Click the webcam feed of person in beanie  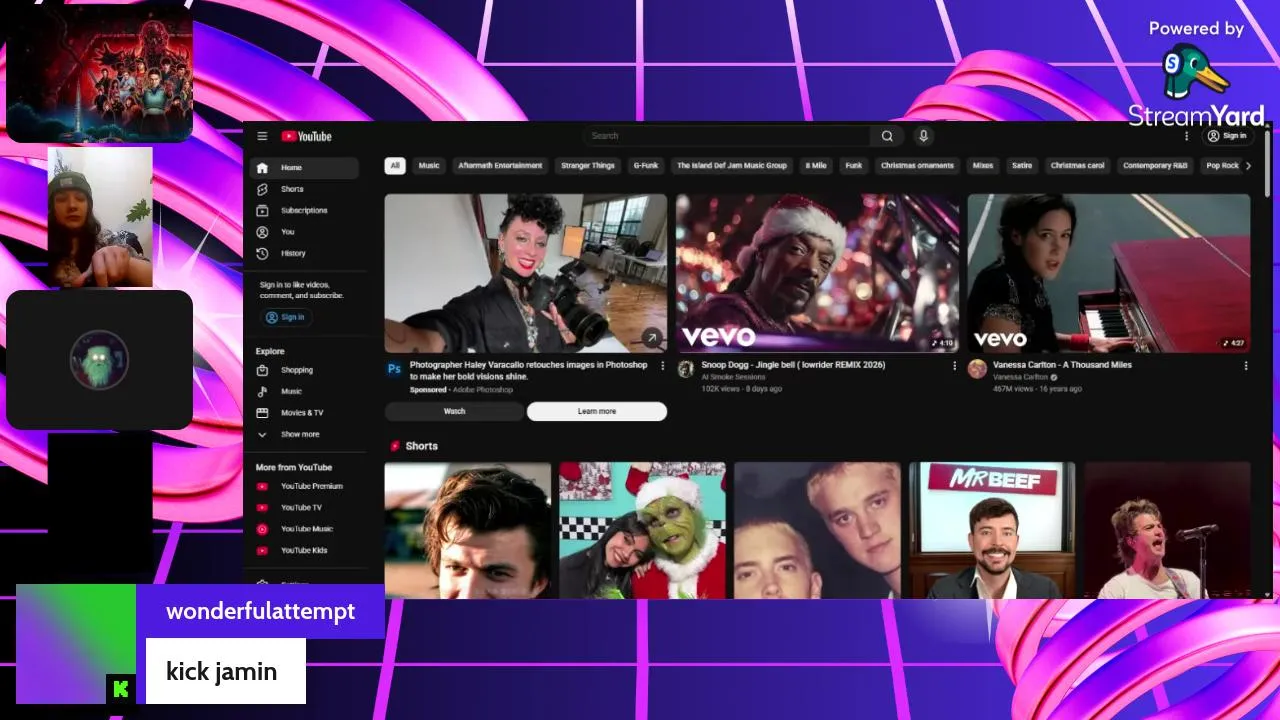pos(100,217)
